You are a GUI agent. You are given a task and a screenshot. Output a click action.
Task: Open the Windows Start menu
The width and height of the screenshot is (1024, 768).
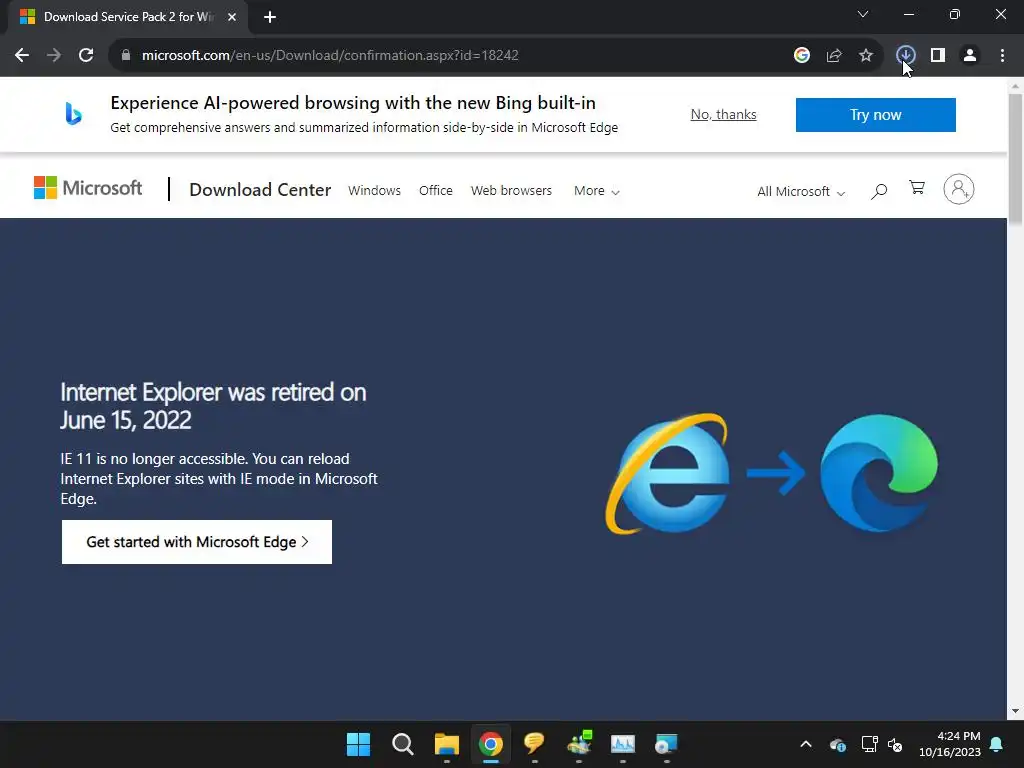point(358,744)
